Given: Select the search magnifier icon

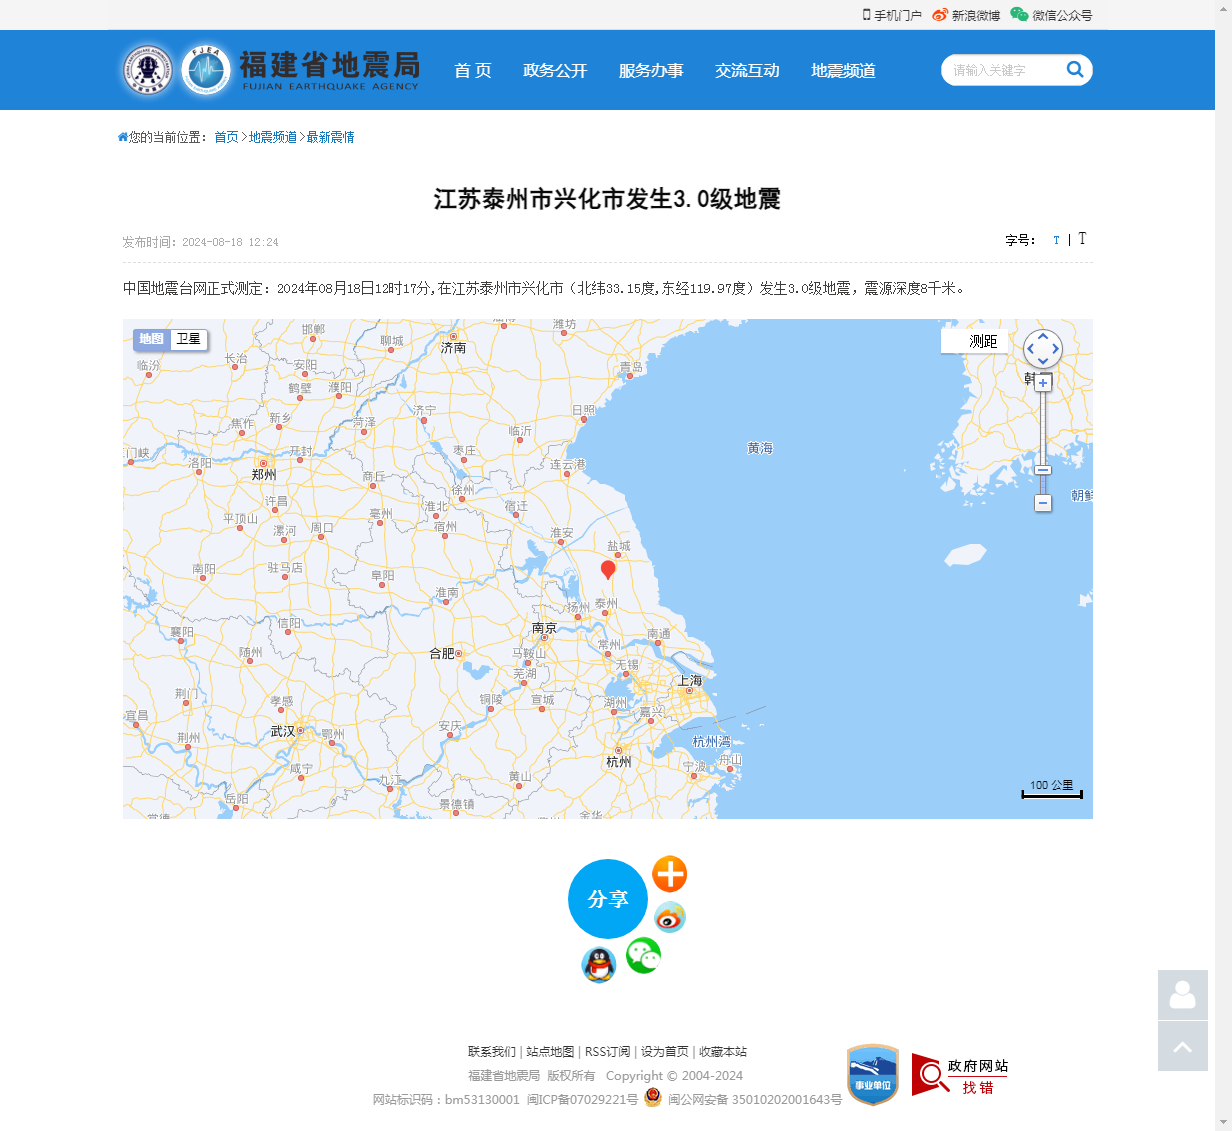Looking at the screenshot, I should click(1075, 70).
